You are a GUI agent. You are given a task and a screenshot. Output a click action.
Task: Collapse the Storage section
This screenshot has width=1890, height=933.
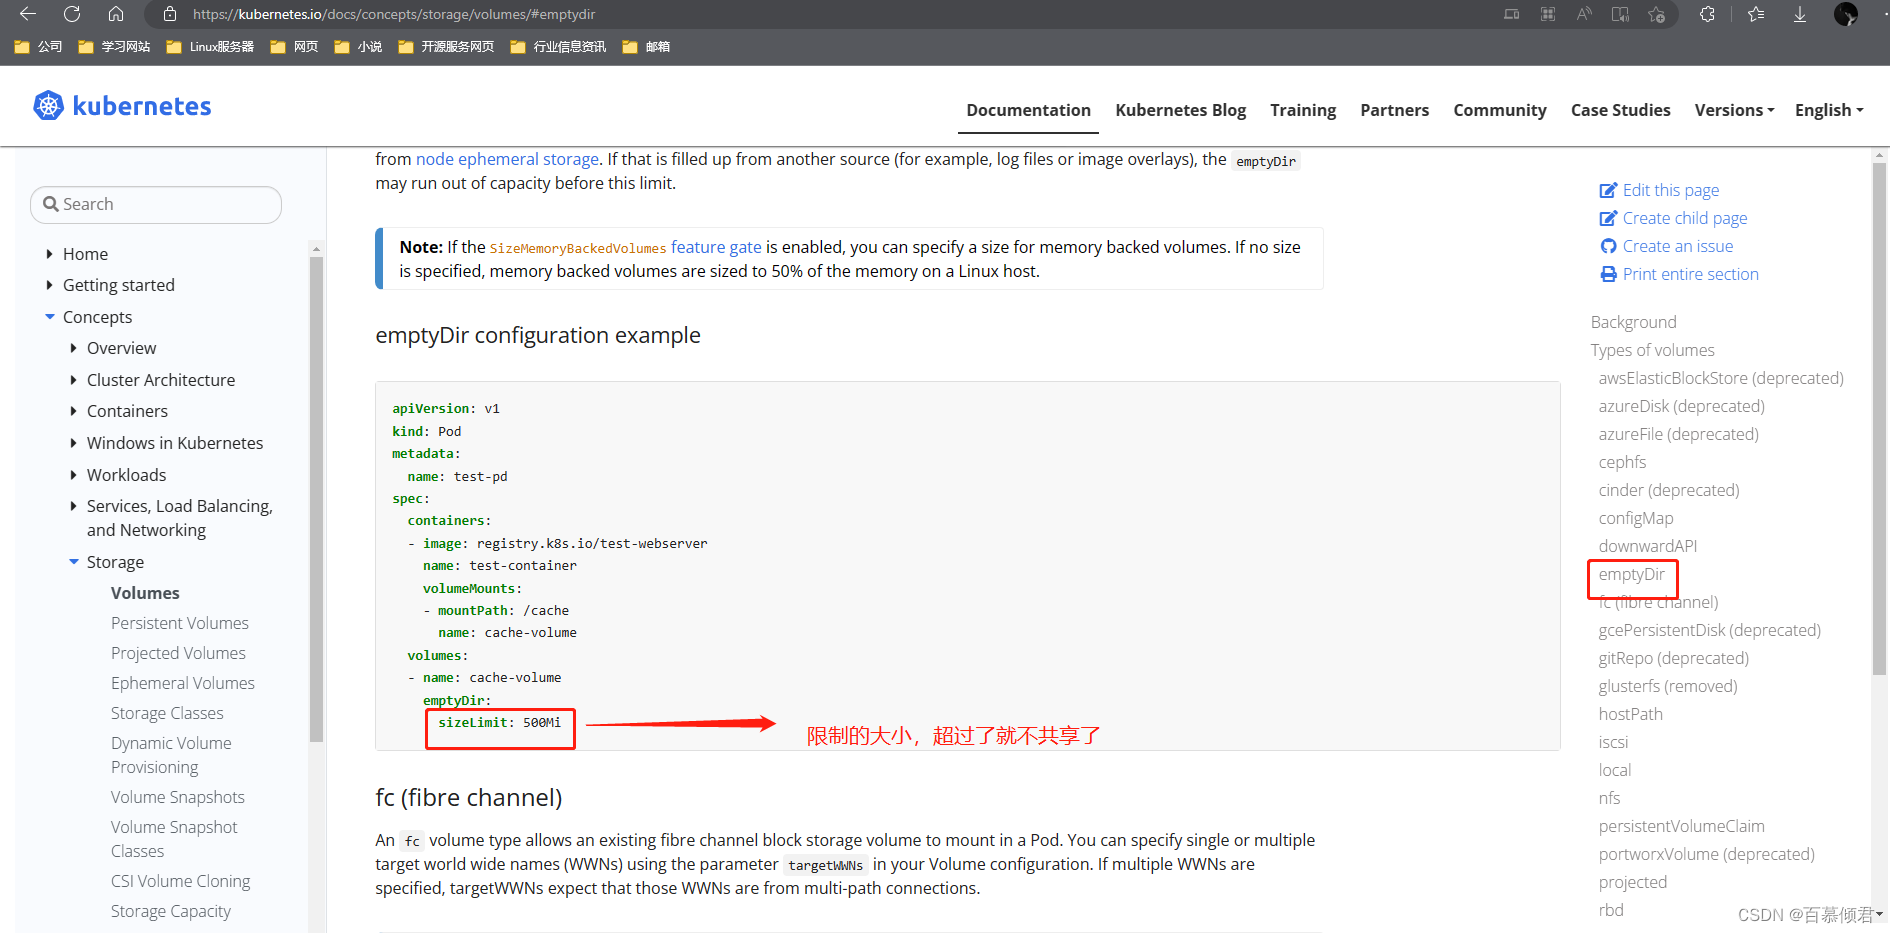73,562
